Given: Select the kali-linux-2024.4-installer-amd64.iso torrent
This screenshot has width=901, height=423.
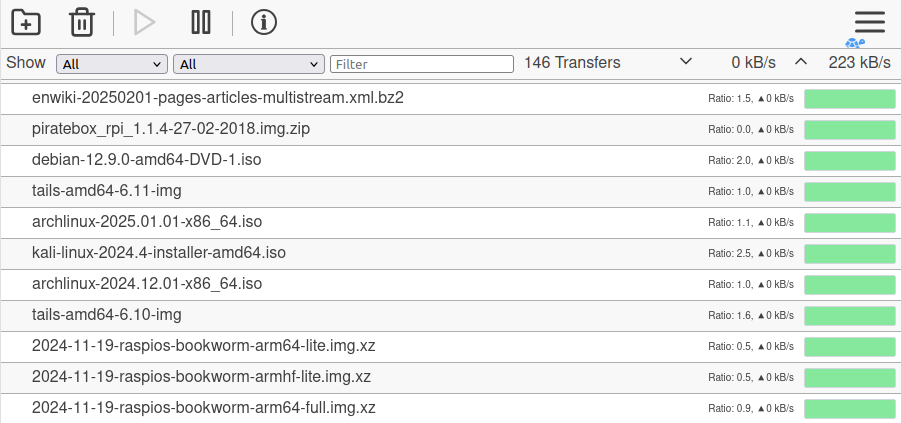Looking at the screenshot, I should (x=159, y=253).
